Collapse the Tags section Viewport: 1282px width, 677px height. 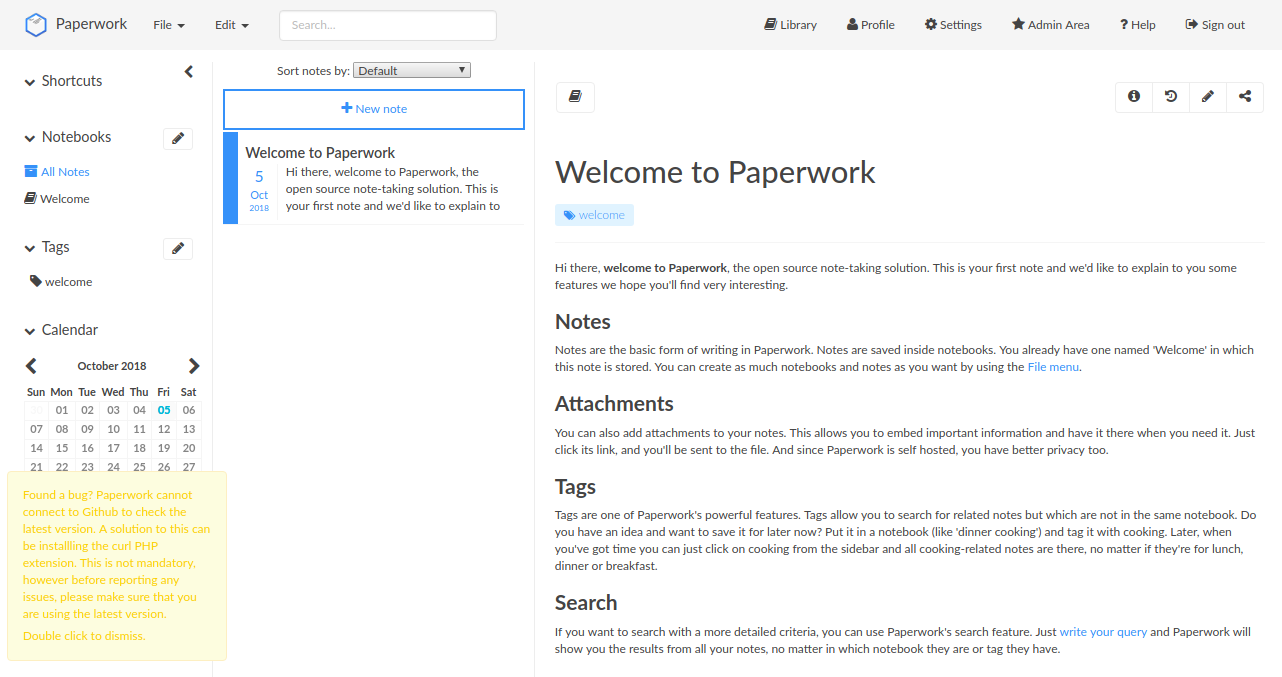coord(46,247)
